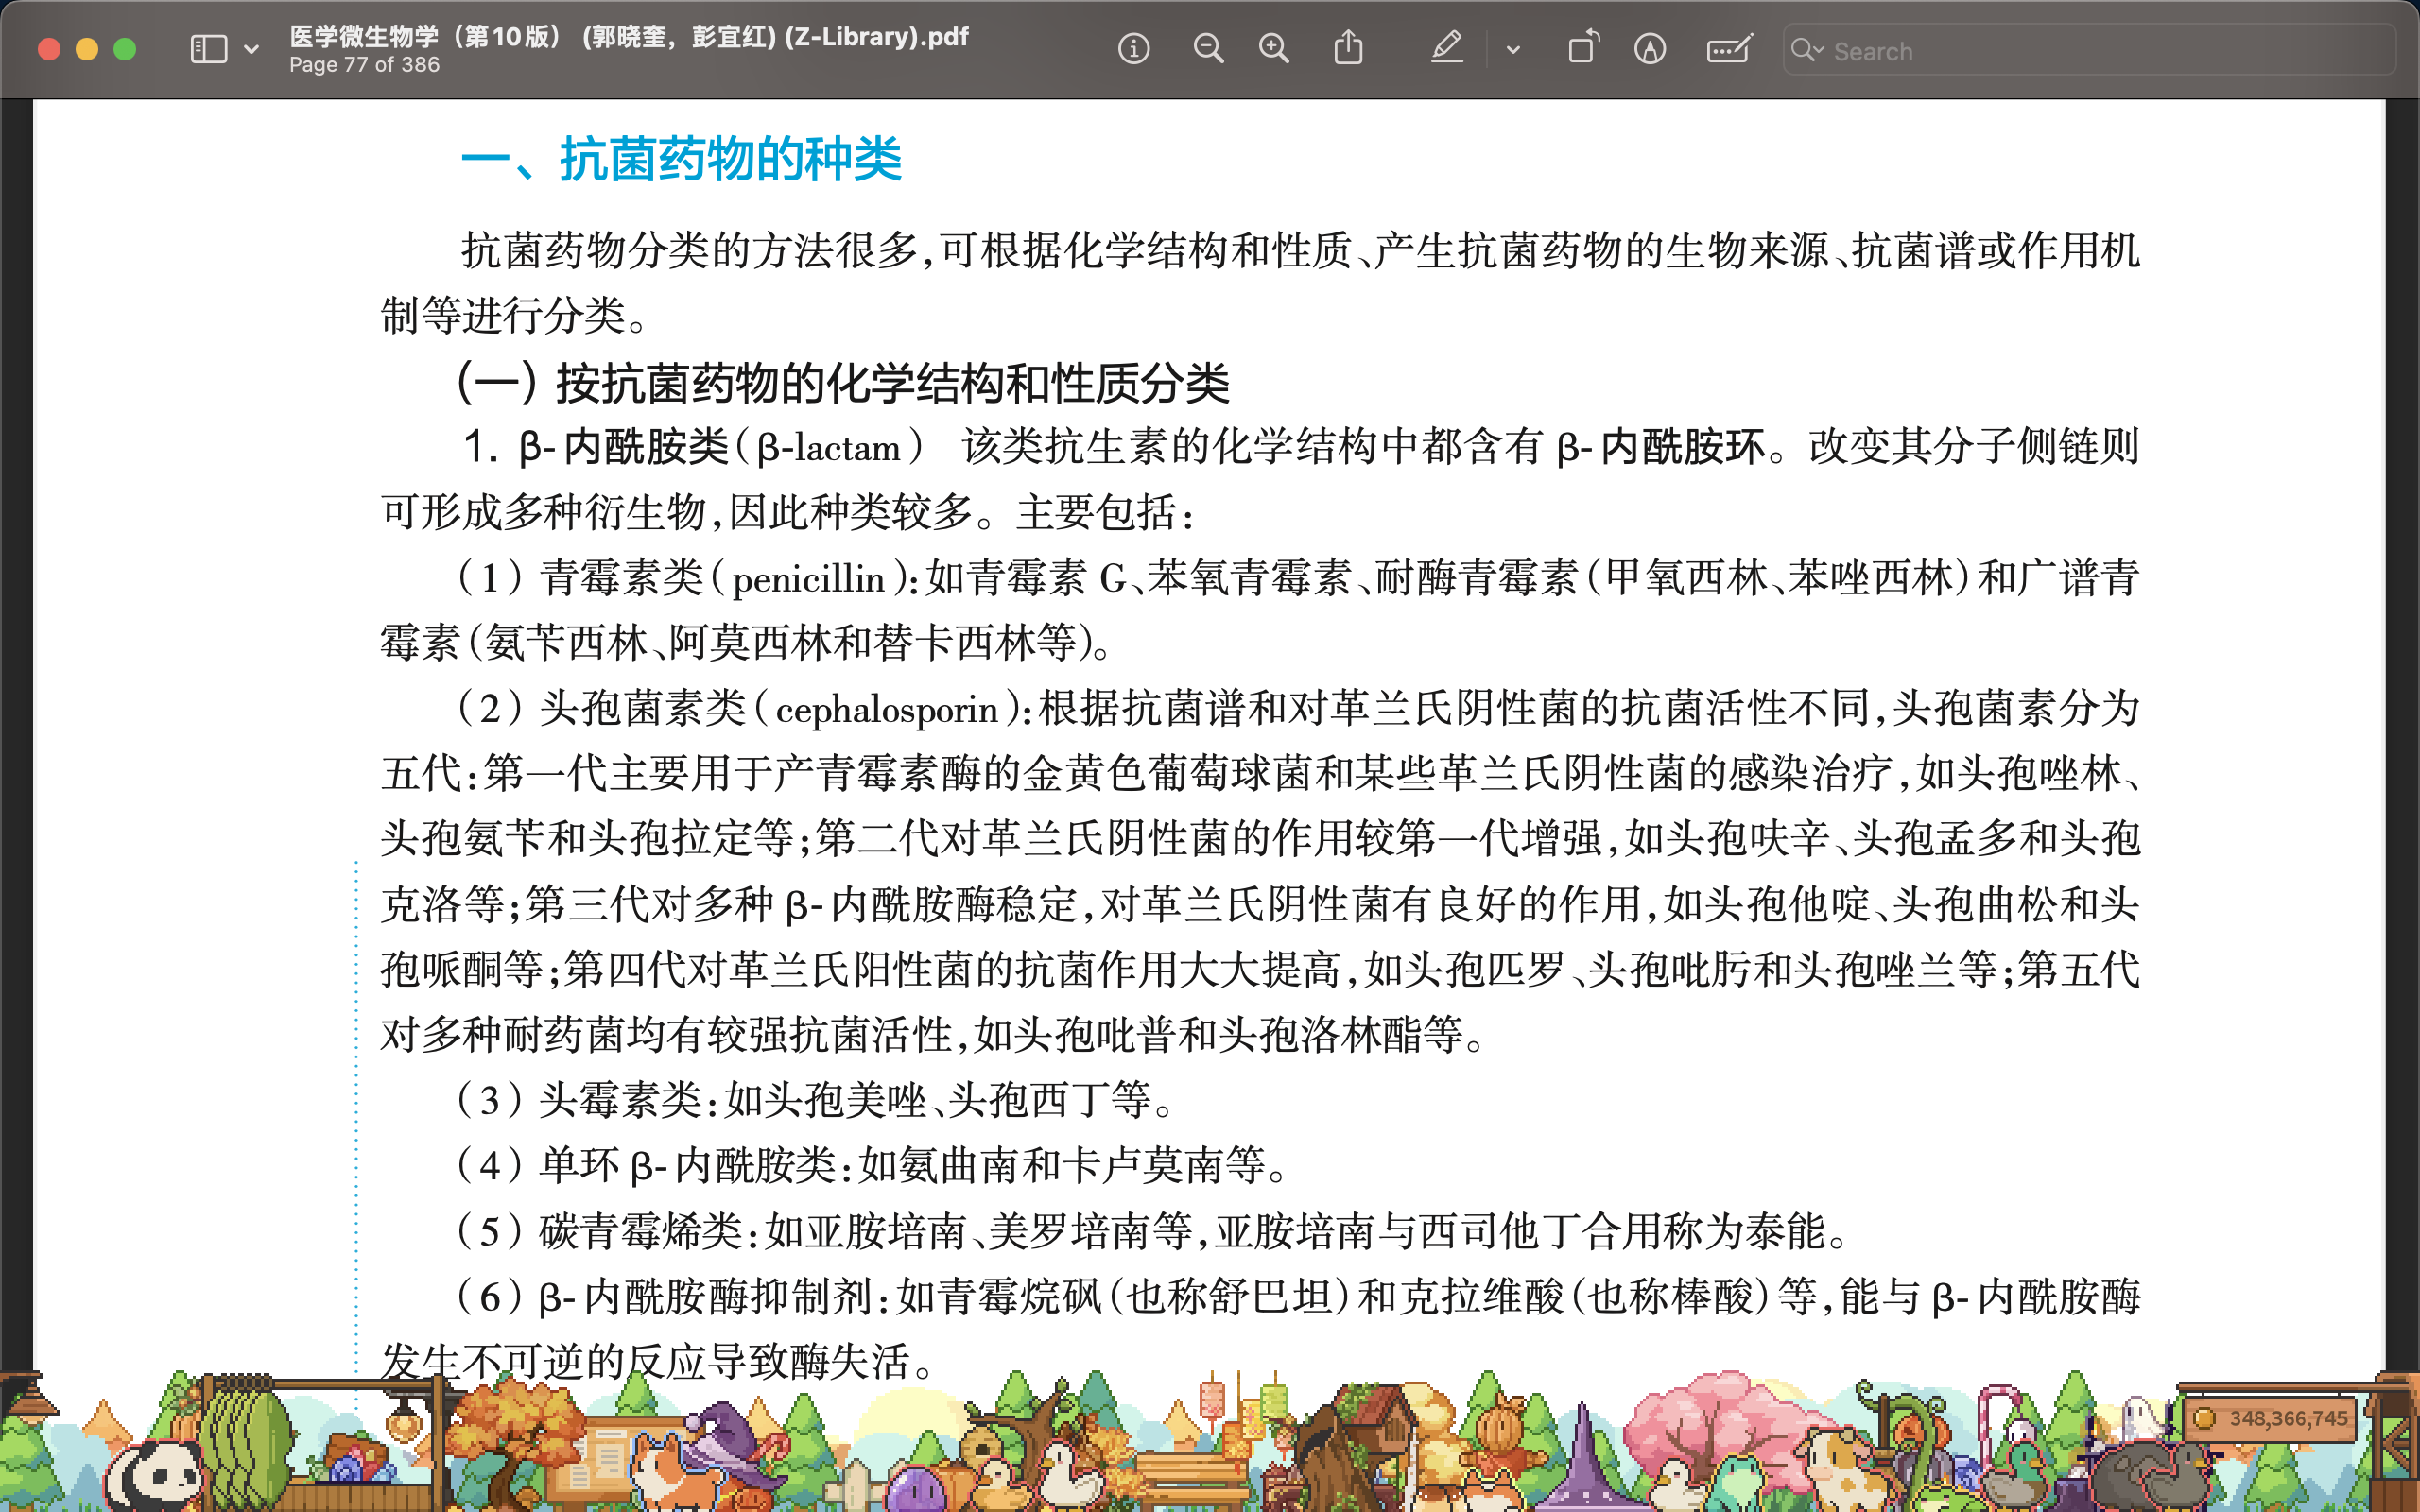Toggle the Markup toolbar button
The image size is (2420, 1512).
(1650, 49)
